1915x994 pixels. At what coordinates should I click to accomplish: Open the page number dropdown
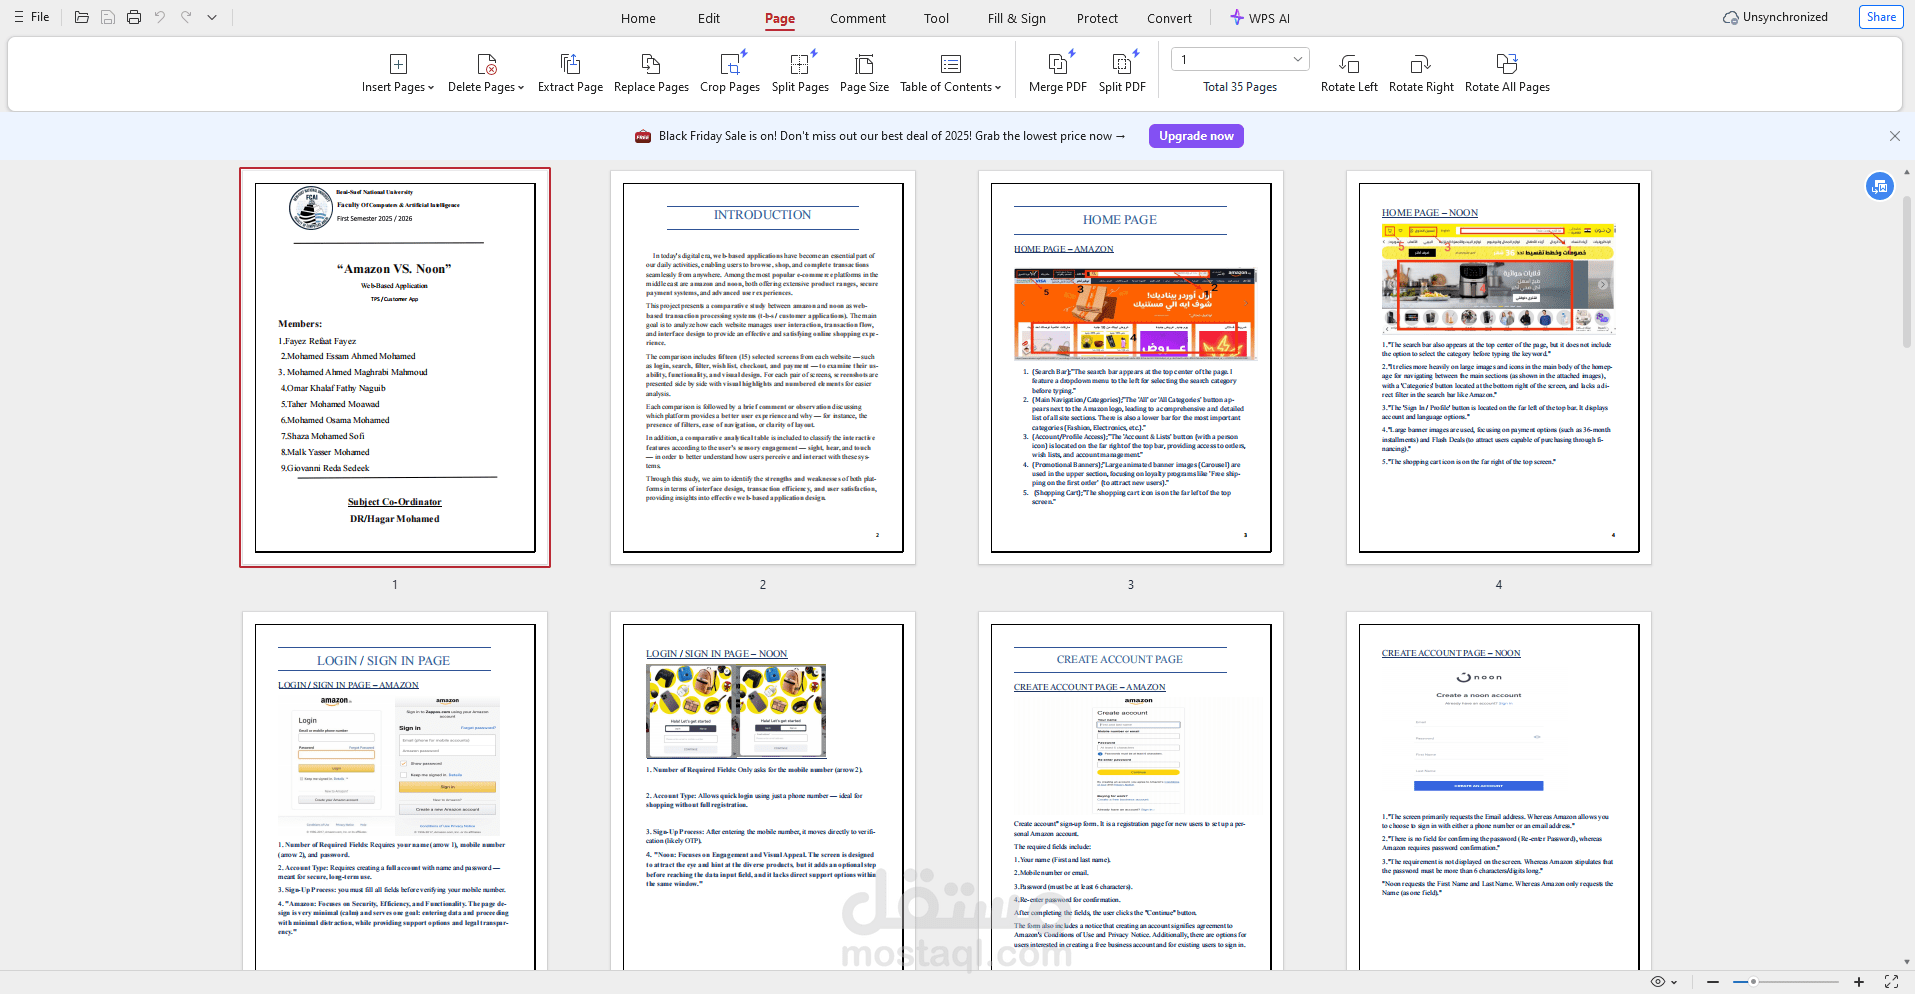1240,59
